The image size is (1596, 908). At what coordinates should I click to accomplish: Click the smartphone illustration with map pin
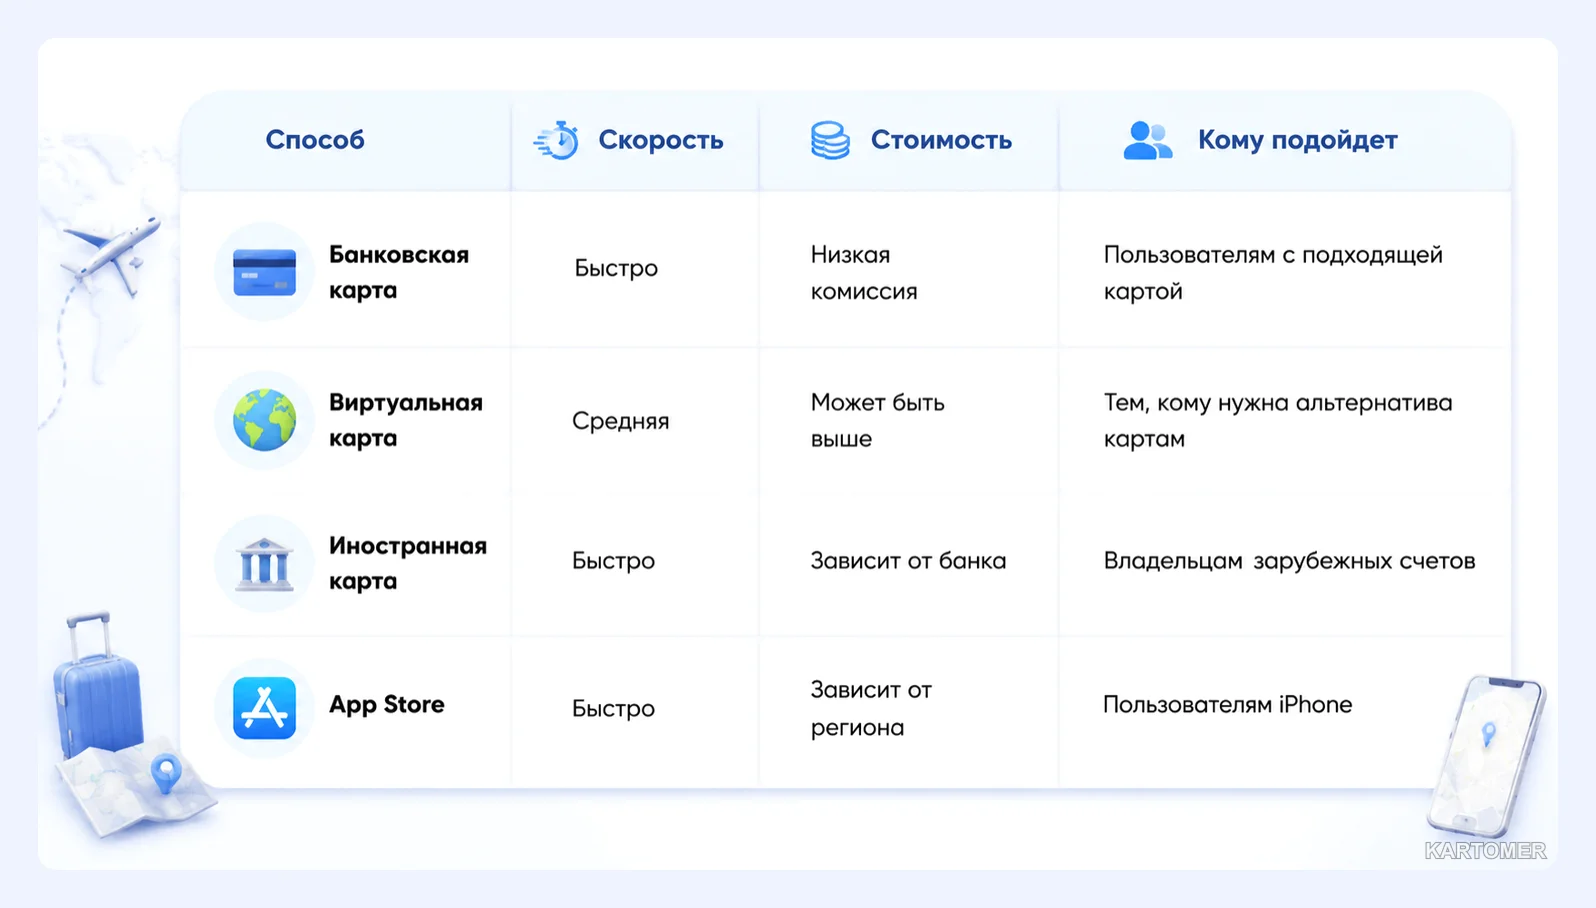(x=1487, y=755)
